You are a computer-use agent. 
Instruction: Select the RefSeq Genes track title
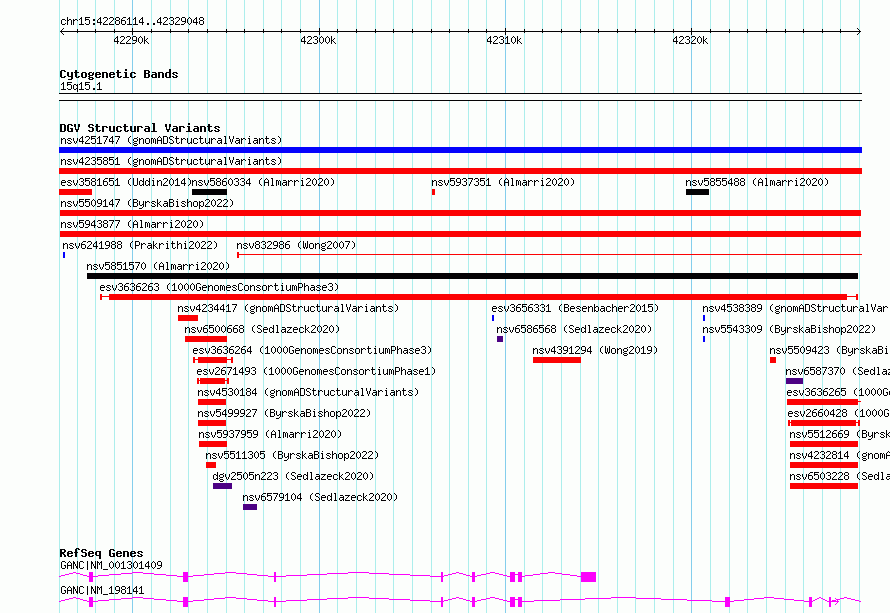coord(102,553)
